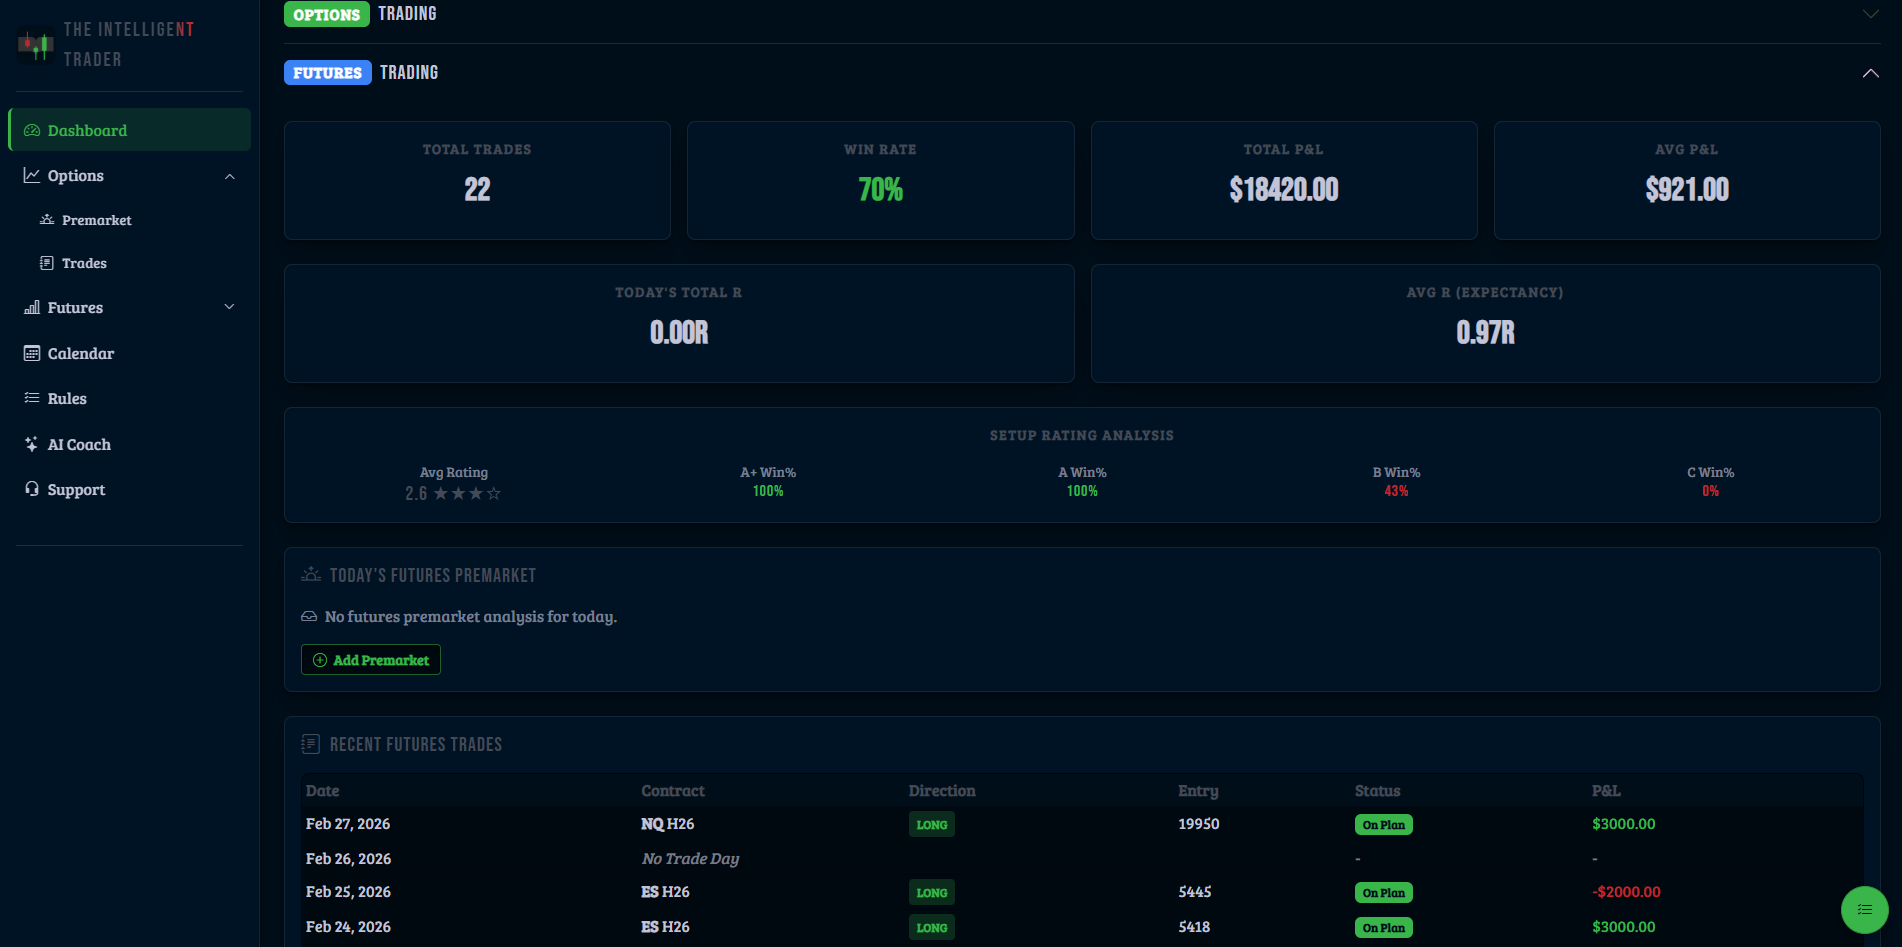
Task: Click the Add Premarket button
Action: pos(370,659)
